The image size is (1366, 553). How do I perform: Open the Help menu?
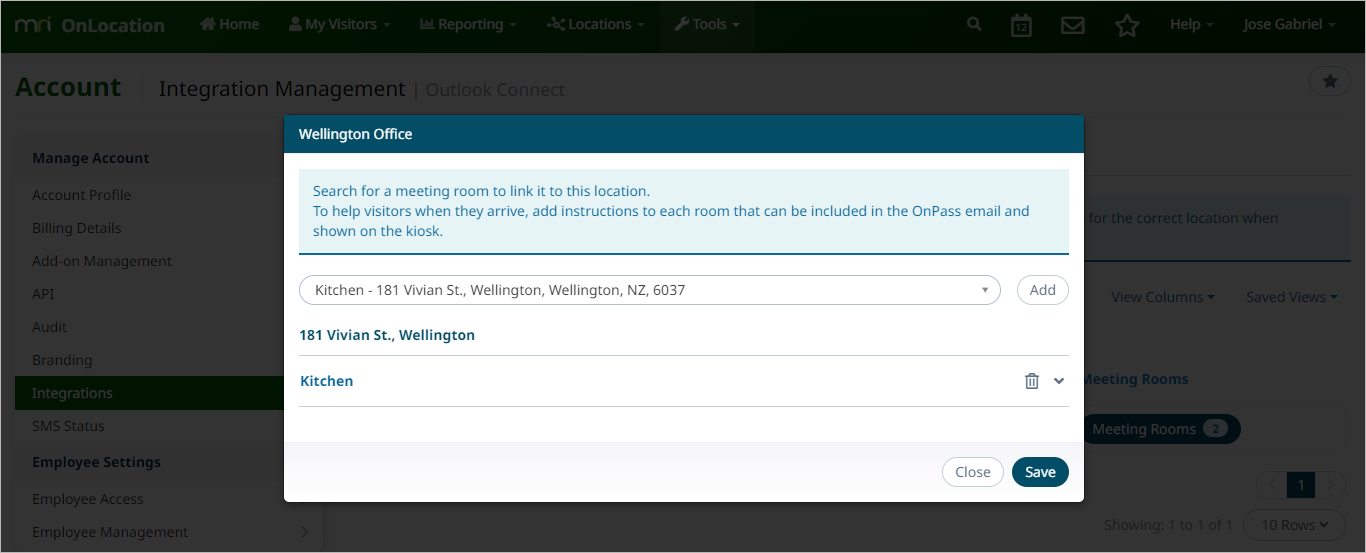click(x=1191, y=25)
